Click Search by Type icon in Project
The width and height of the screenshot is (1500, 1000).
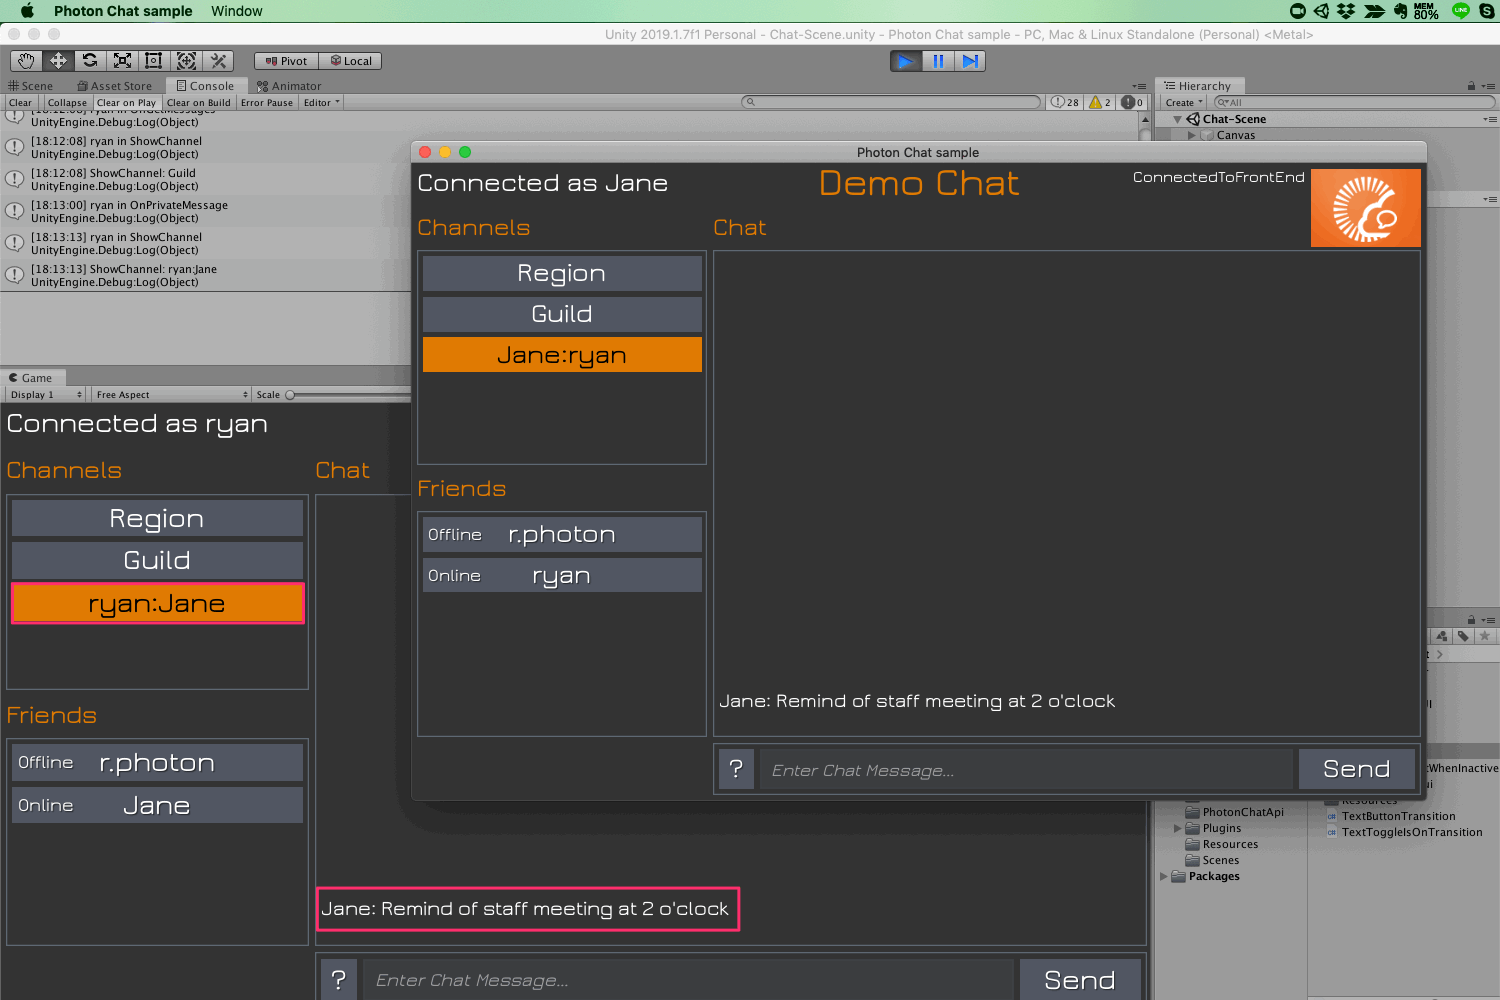coord(1441,636)
